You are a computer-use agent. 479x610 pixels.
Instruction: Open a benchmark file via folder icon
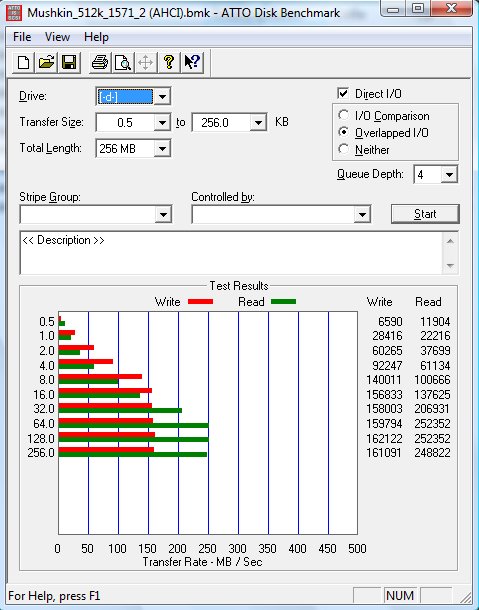(x=46, y=62)
